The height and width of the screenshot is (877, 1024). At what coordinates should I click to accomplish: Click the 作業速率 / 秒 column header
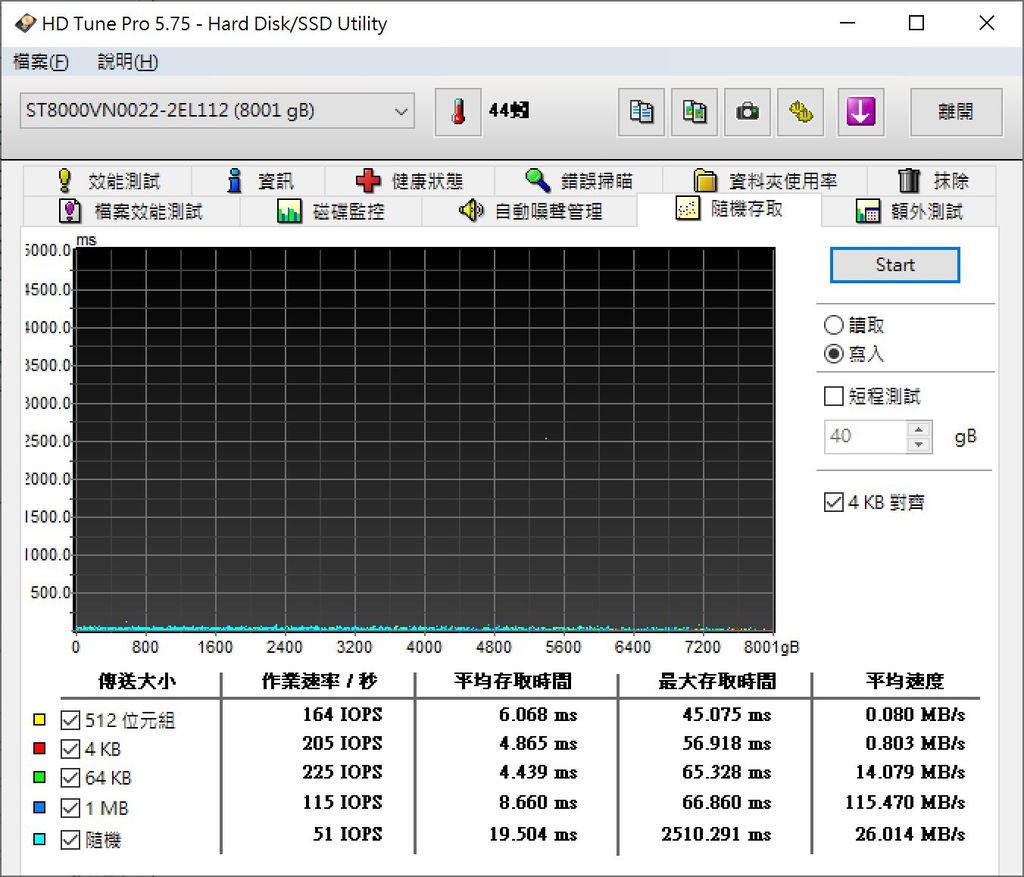tap(319, 681)
